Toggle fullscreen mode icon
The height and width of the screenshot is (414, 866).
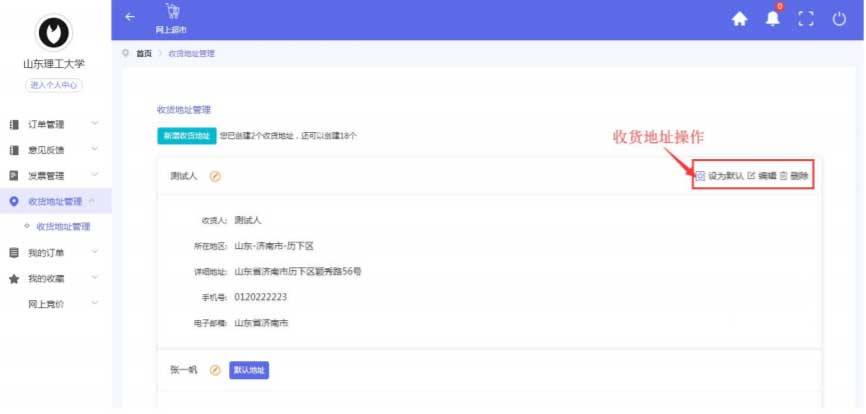(806, 18)
